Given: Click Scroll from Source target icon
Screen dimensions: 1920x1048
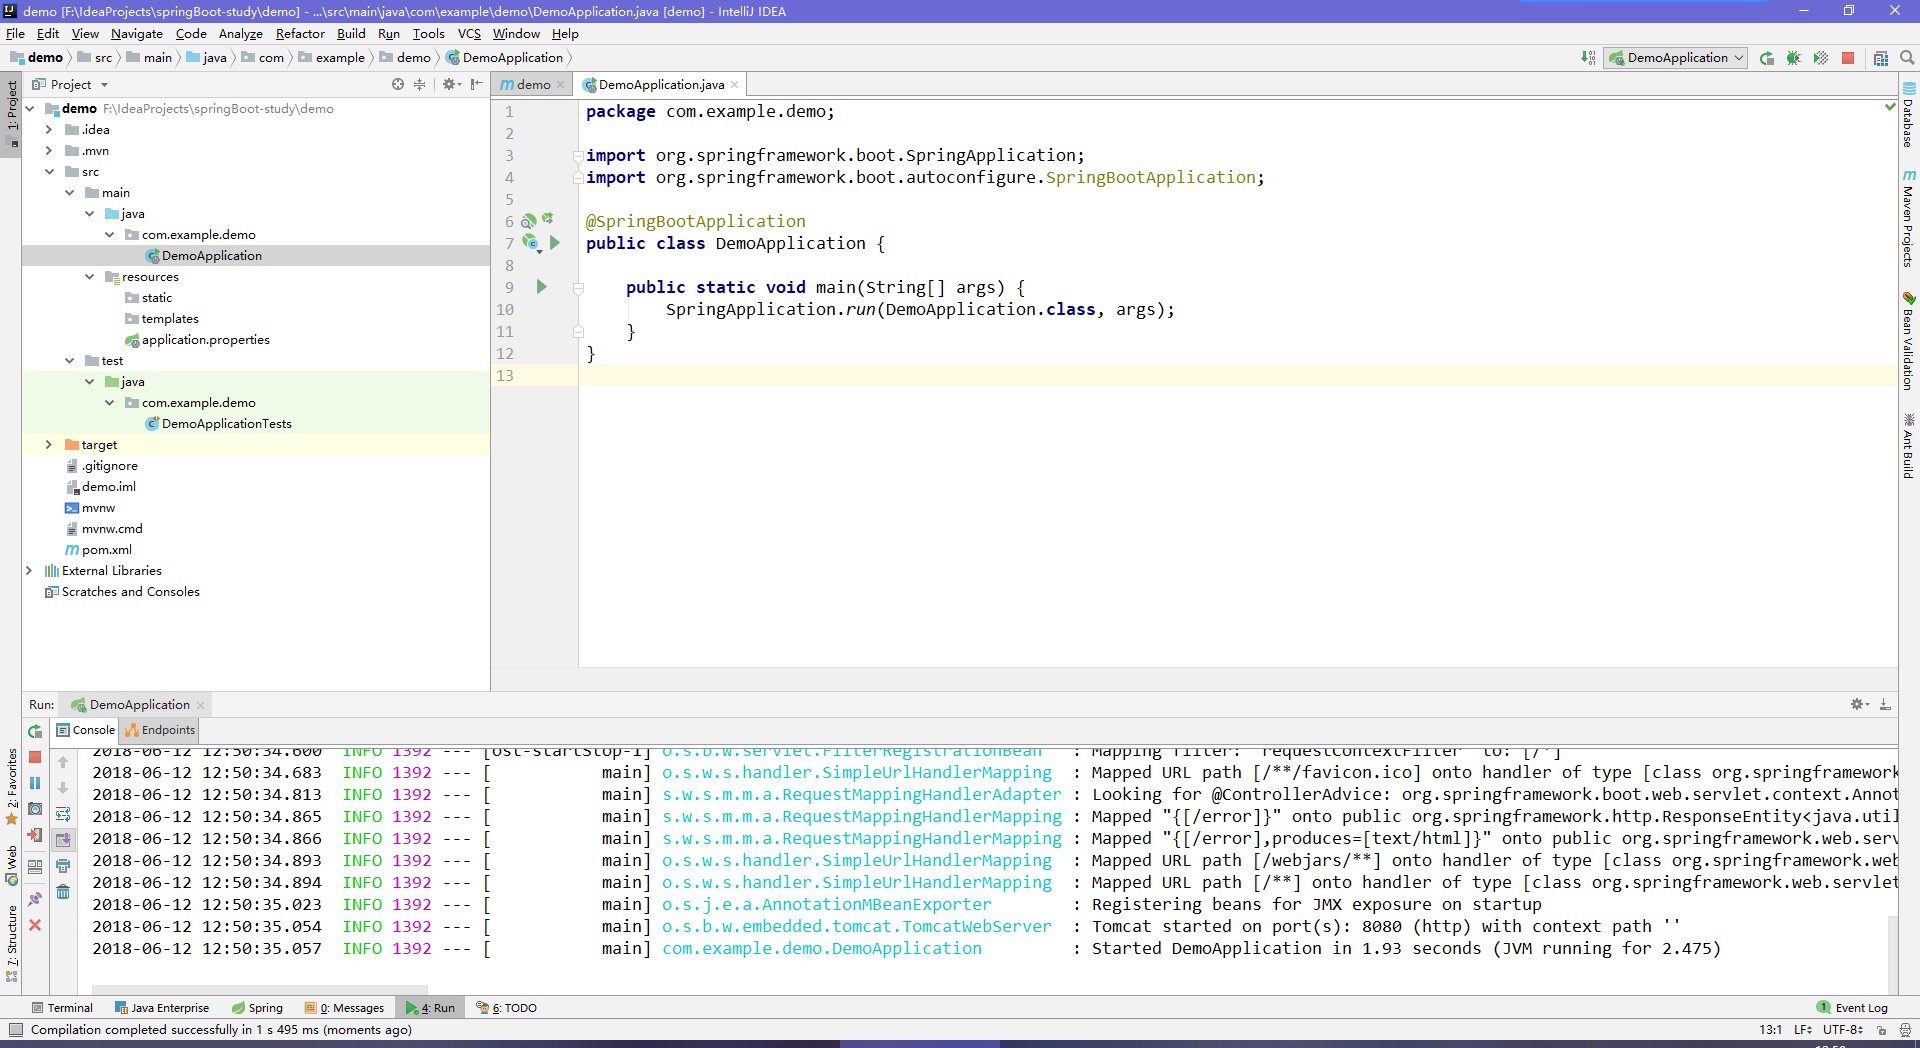Looking at the screenshot, I should (x=398, y=84).
